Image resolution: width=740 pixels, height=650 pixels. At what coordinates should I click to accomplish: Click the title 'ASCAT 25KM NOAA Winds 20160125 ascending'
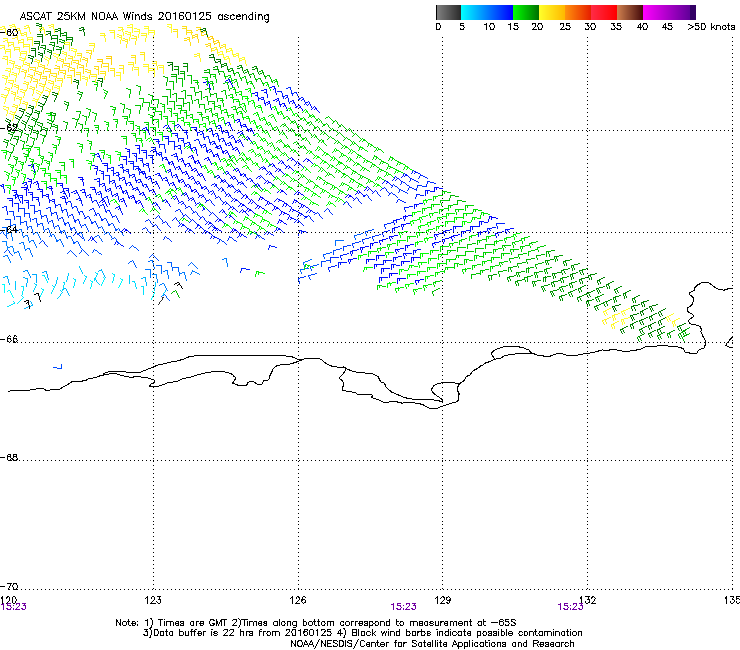click(x=144, y=17)
